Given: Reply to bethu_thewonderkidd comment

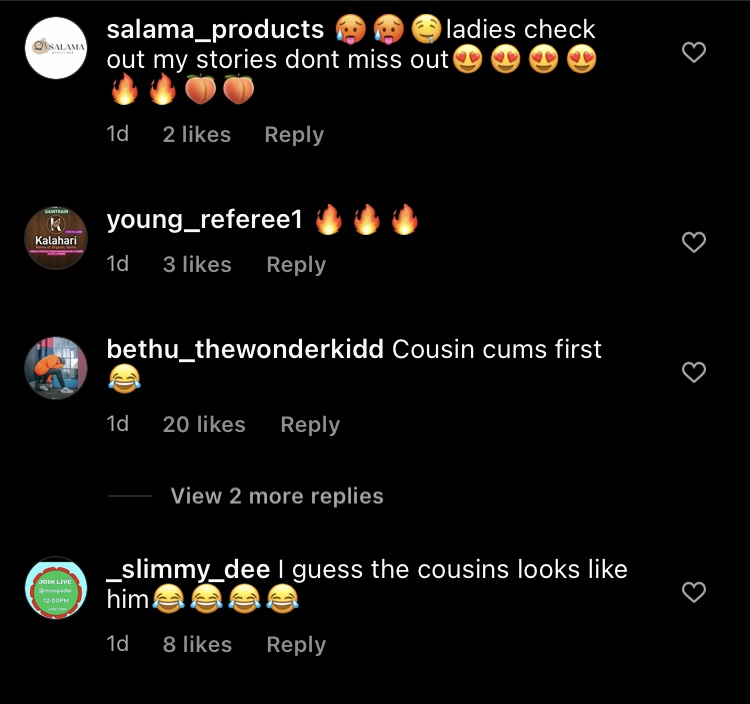Looking at the screenshot, I should (x=310, y=425).
